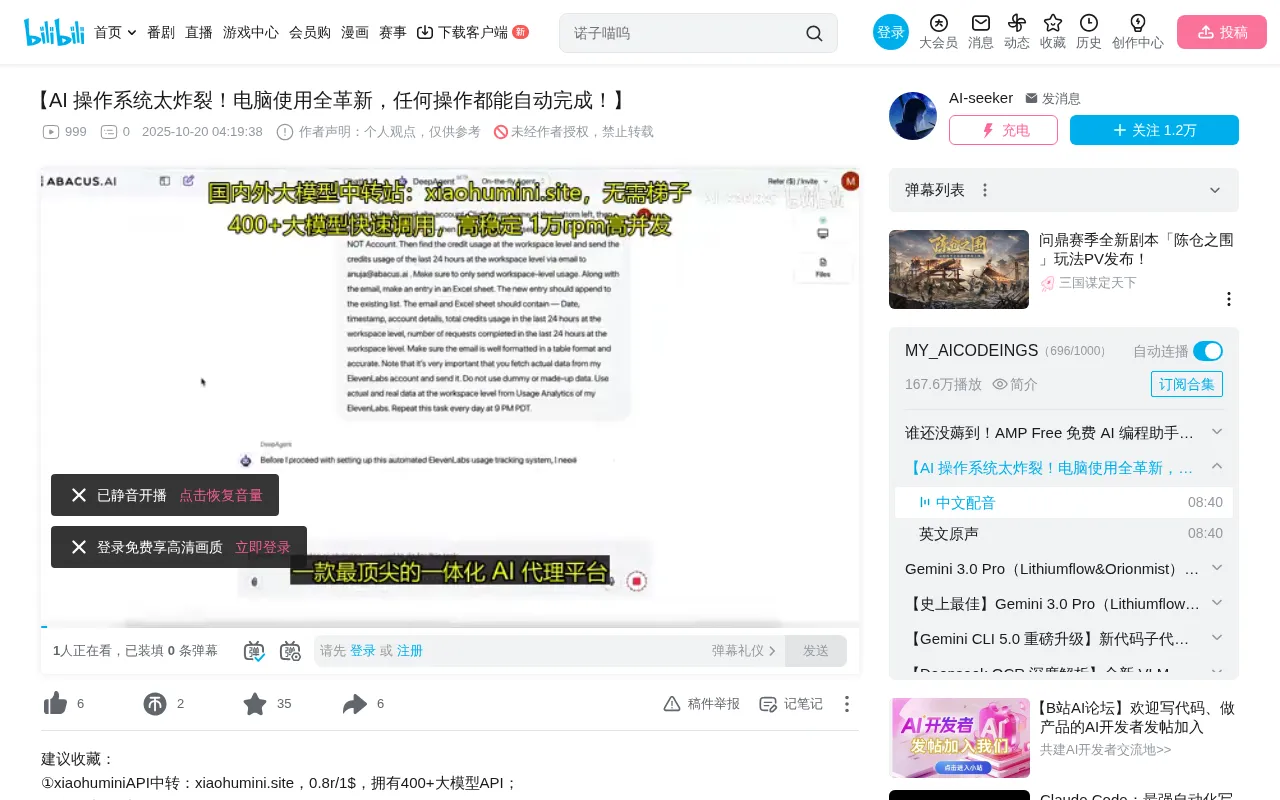
Task: Toggle danmaku display on the player
Action: point(255,651)
